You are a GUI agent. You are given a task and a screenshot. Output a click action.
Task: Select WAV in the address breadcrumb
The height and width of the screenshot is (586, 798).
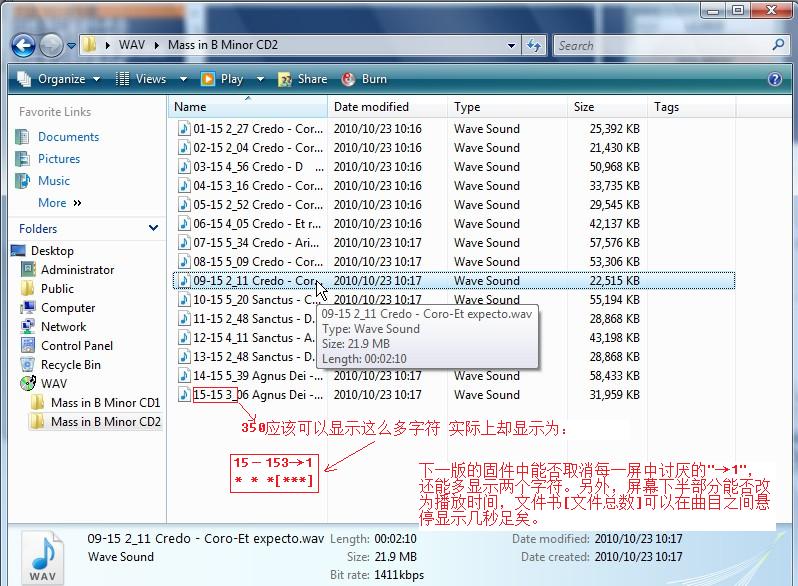132,45
